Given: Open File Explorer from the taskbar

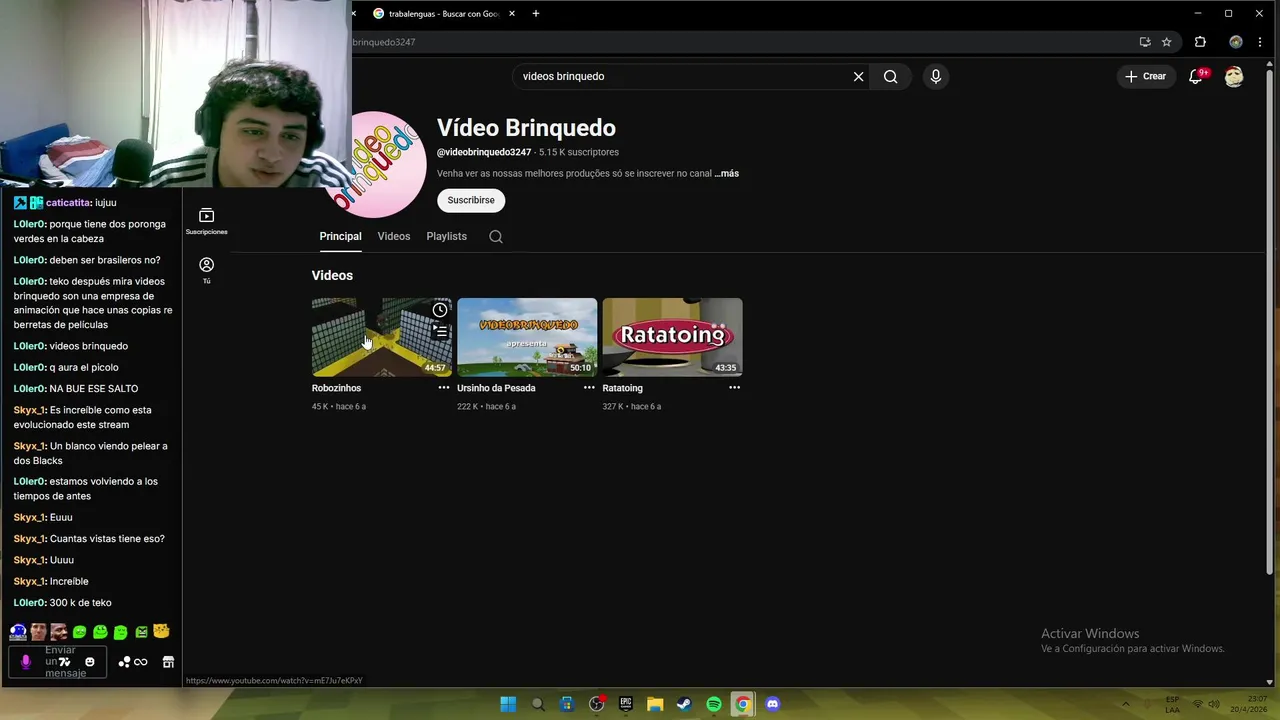Looking at the screenshot, I should 655,704.
